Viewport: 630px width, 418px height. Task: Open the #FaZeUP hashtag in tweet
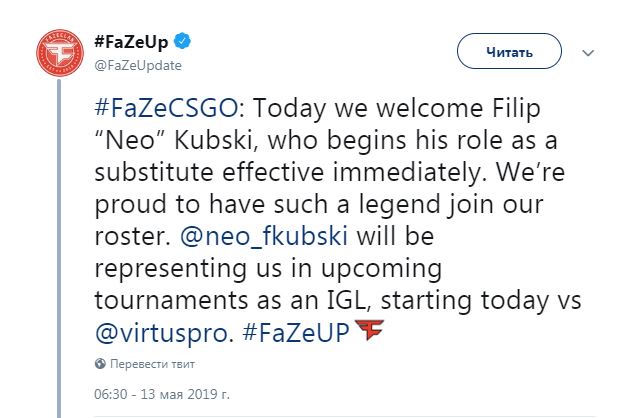click(293, 331)
